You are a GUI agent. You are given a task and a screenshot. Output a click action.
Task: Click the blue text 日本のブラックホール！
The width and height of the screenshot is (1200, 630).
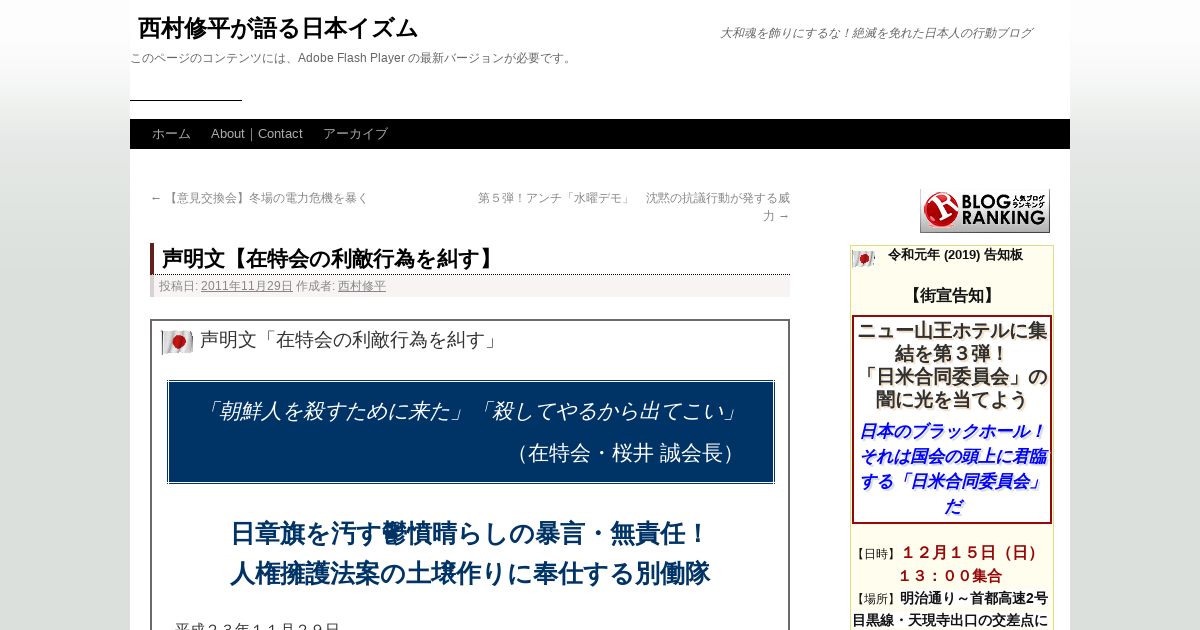pos(952,431)
